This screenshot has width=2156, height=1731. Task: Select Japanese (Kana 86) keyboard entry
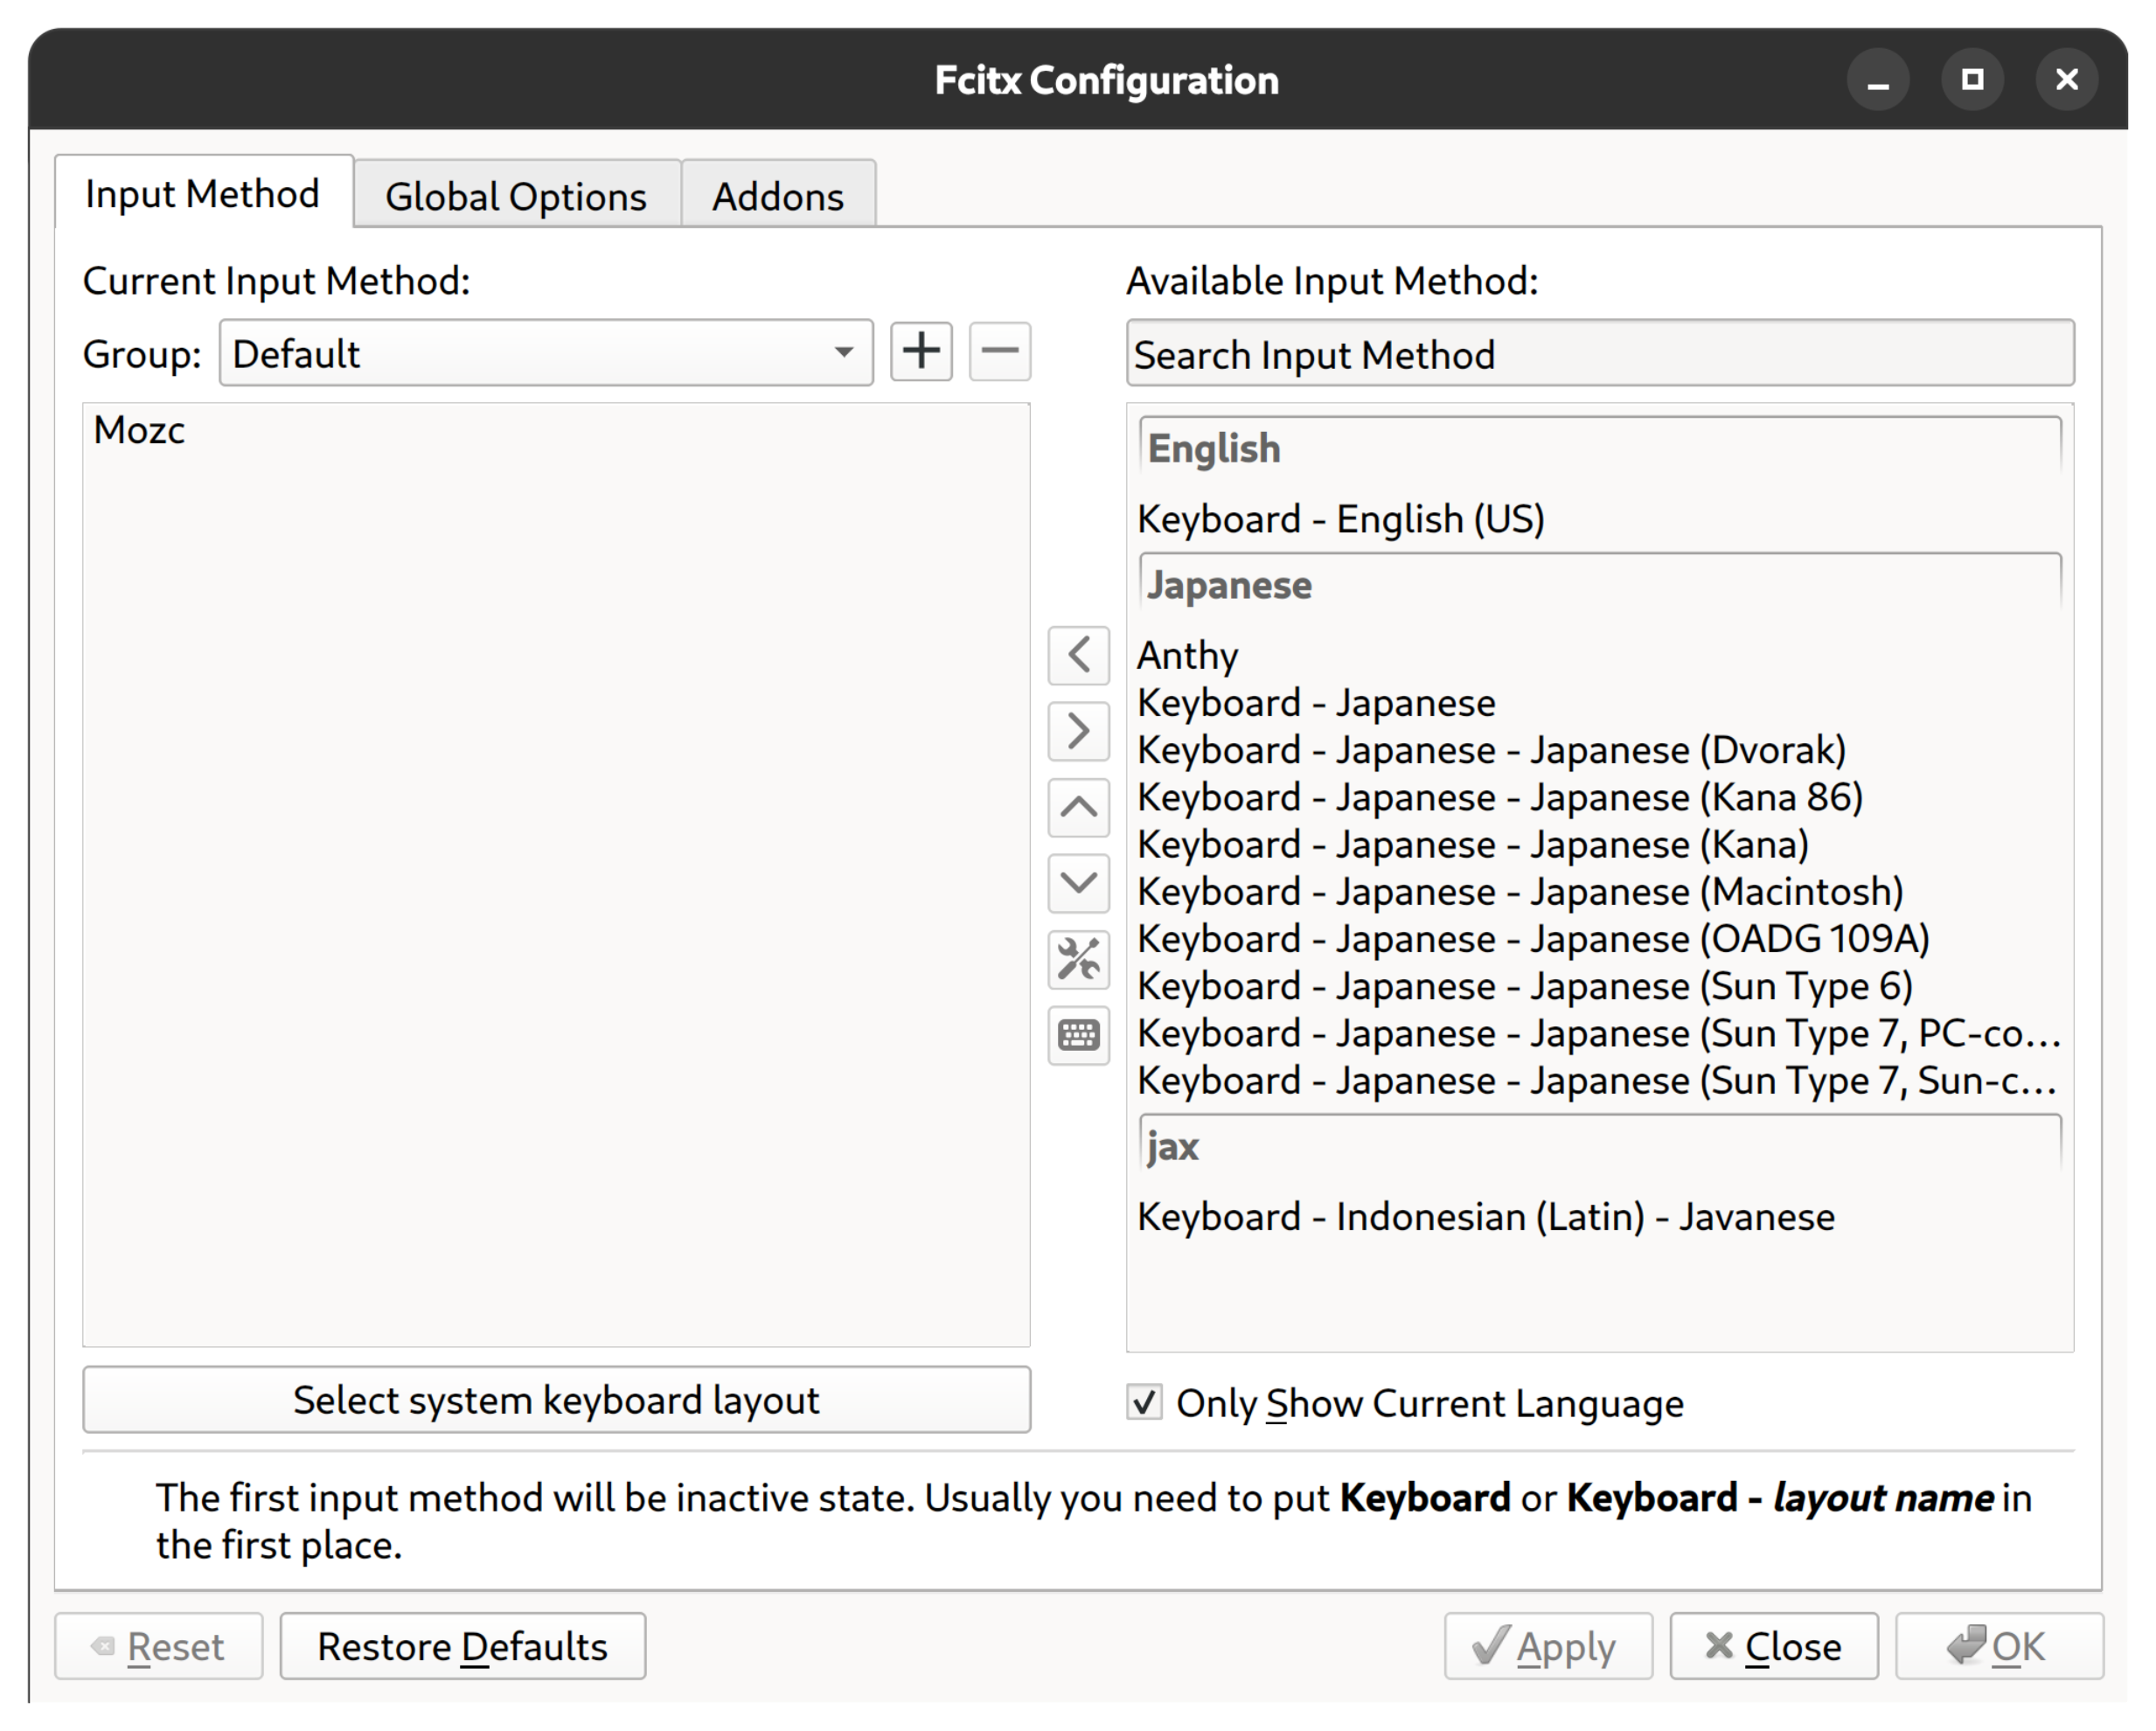(1600, 797)
